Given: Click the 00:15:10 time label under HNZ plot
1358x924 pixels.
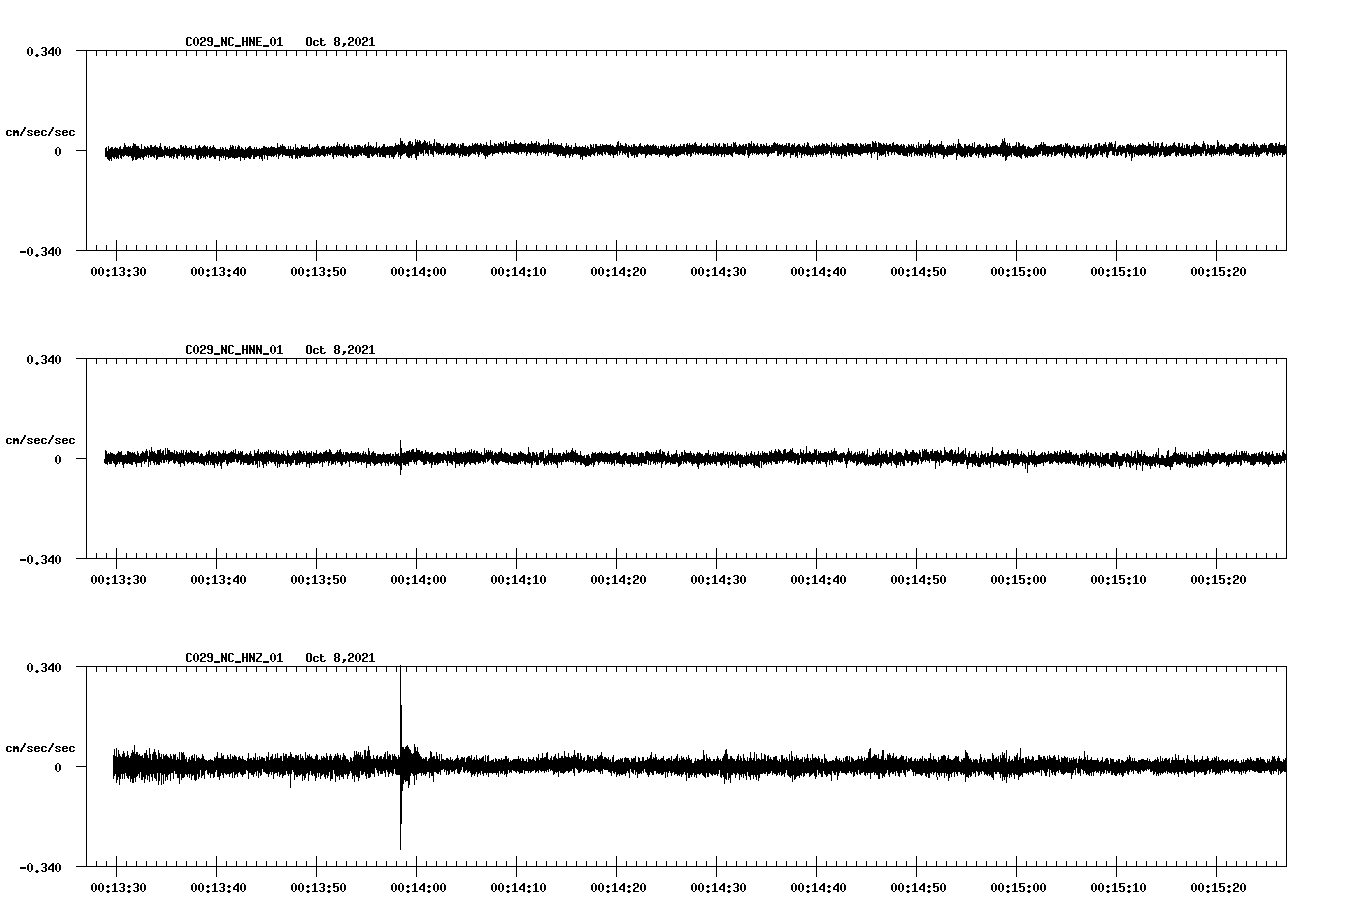Looking at the screenshot, I should (x=1118, y=888).
